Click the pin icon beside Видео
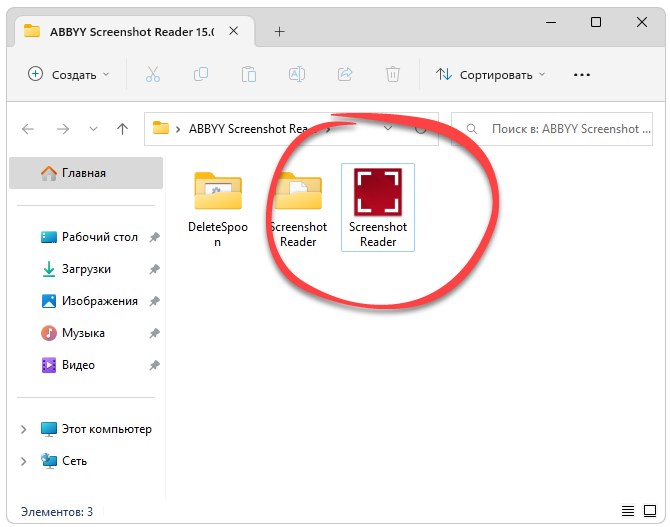This screenshot has width=670, height=527. pyautogui.click(x=154, y=365)
